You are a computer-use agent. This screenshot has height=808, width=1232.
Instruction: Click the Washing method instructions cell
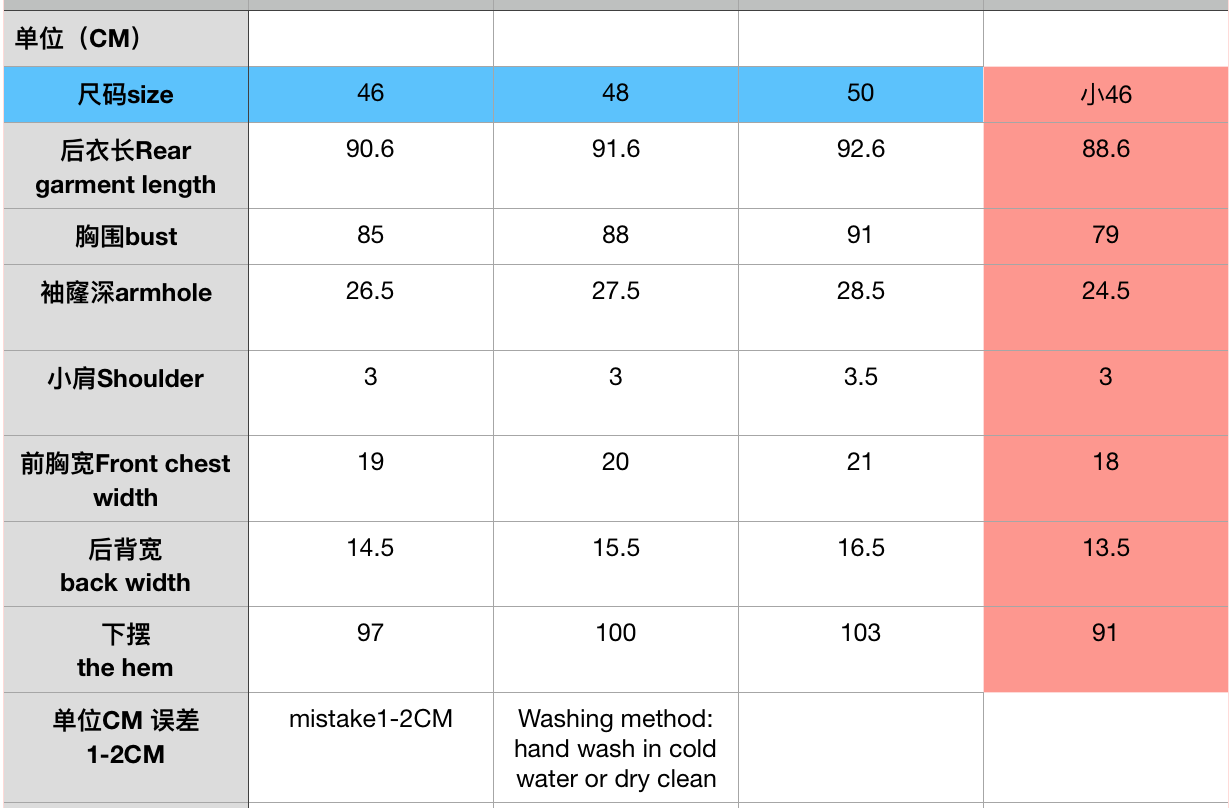click(x=615, y=748)
